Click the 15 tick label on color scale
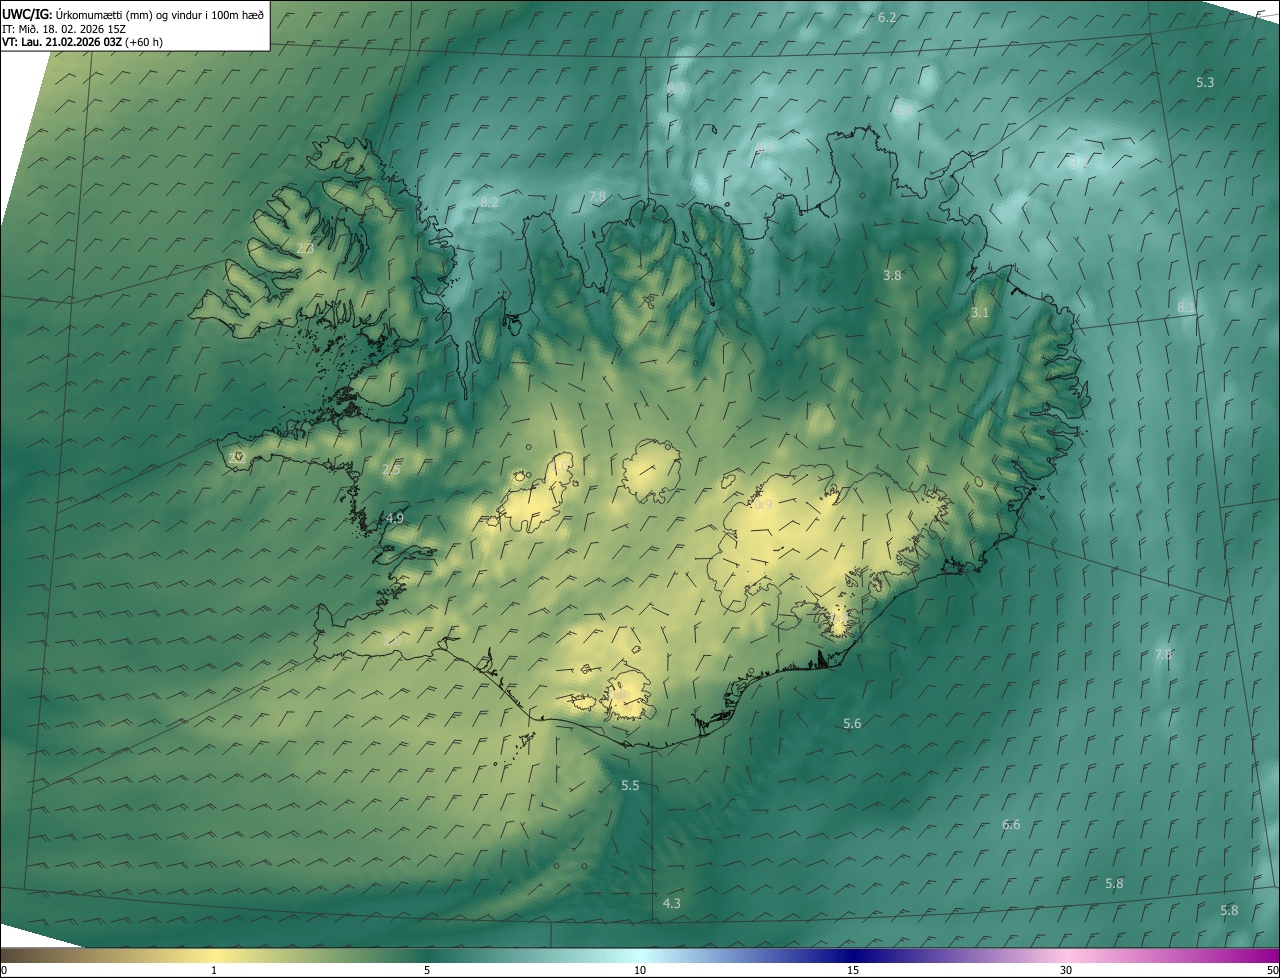The image size is (1280, 978). [853, 970]
